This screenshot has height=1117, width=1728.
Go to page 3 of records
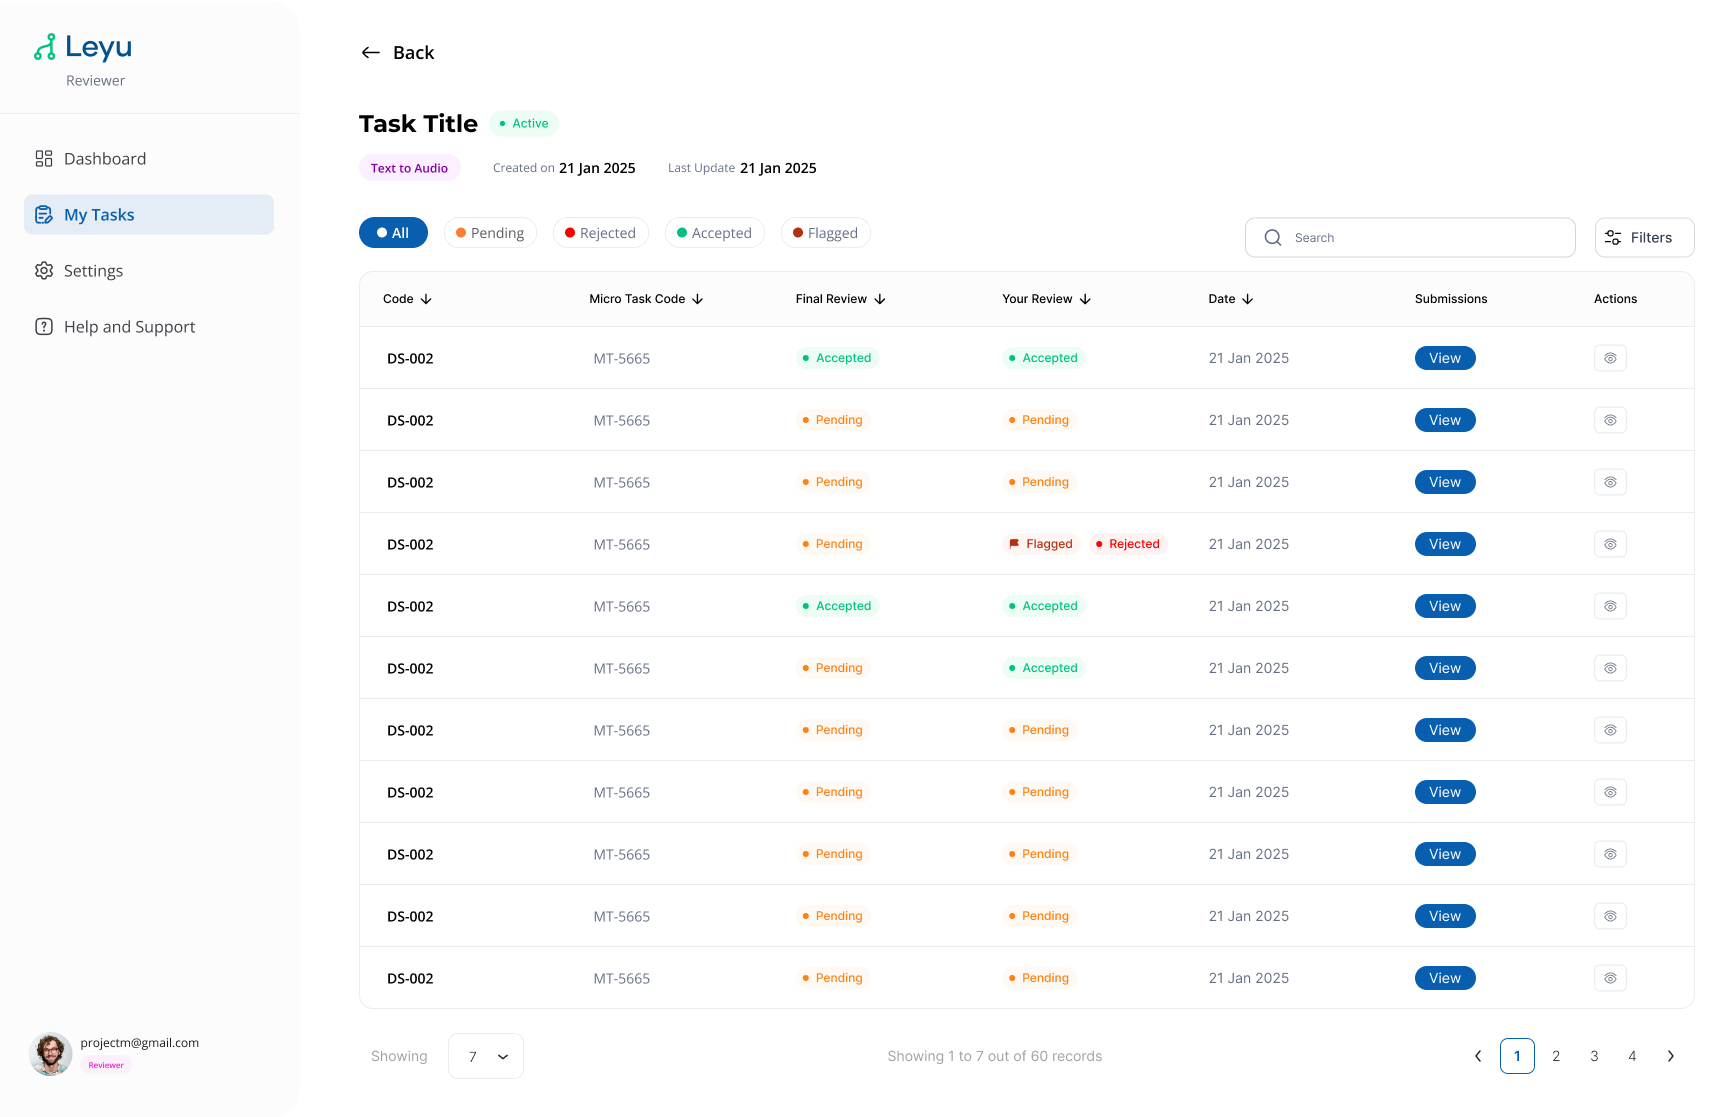pyautogui.click(x=1594, y=1056)
